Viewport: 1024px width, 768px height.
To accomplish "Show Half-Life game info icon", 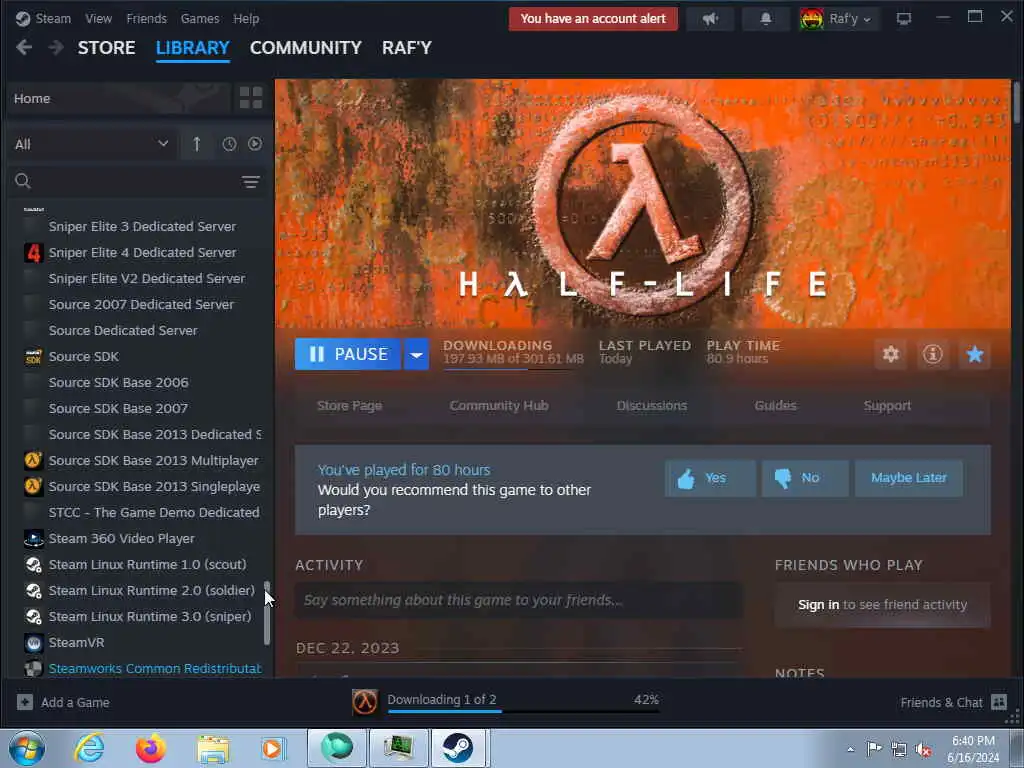I will click(933, 354).
